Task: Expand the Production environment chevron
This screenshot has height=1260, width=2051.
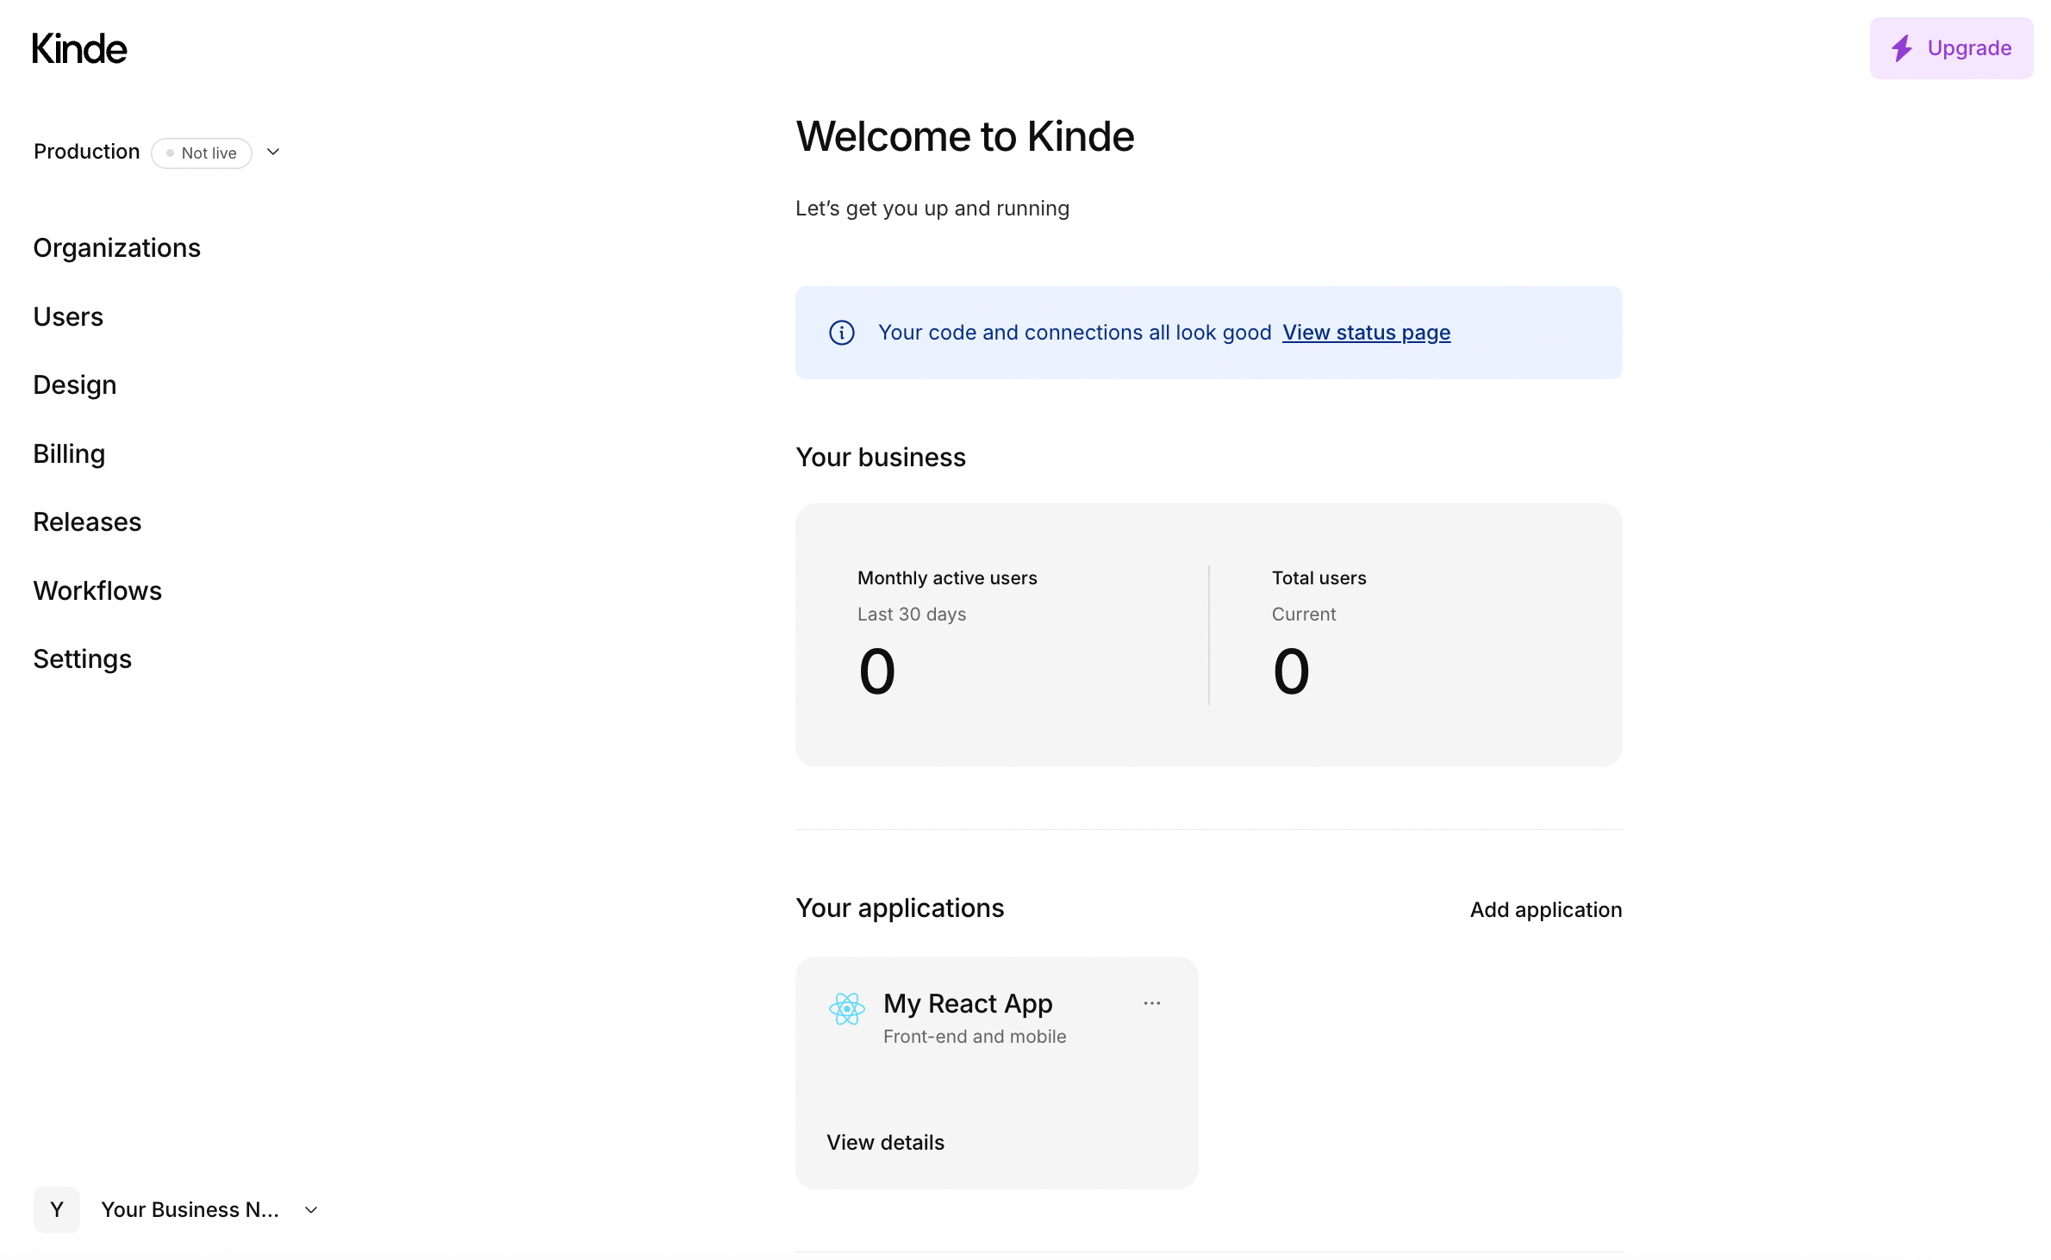Action: point(273,152)
